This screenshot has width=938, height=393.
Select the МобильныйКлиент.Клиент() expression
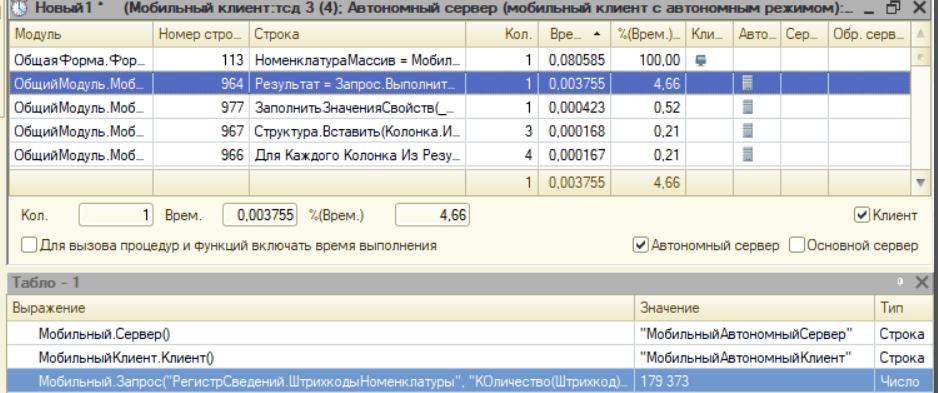(126, 358)
